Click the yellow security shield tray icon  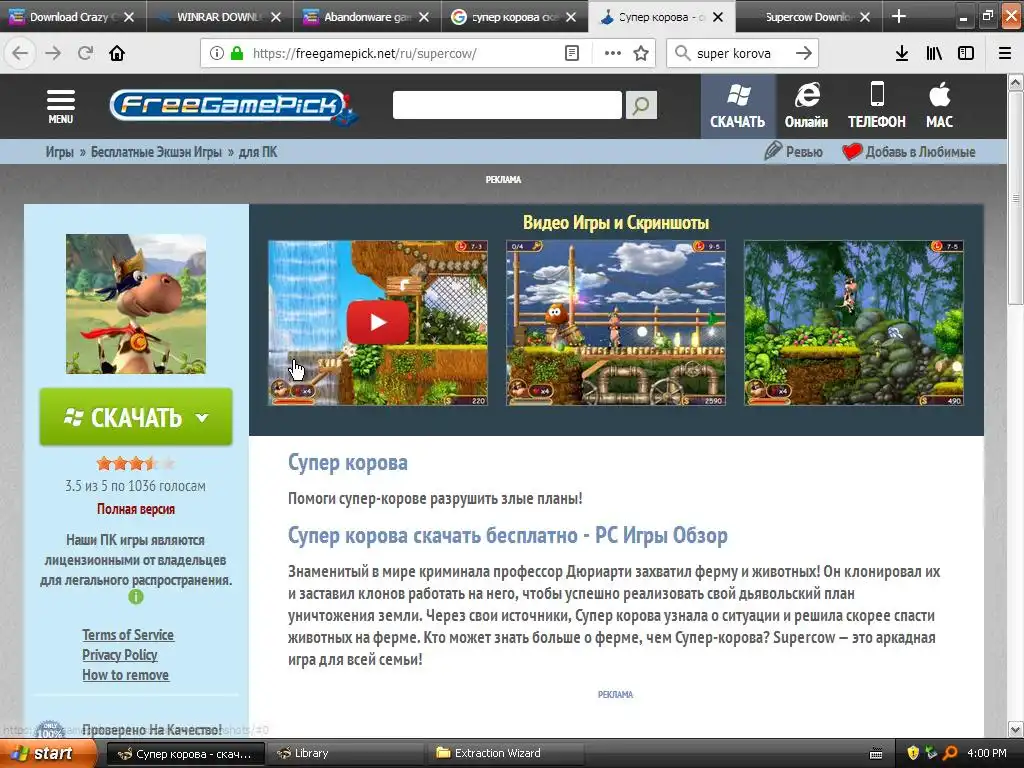point(913,753)
